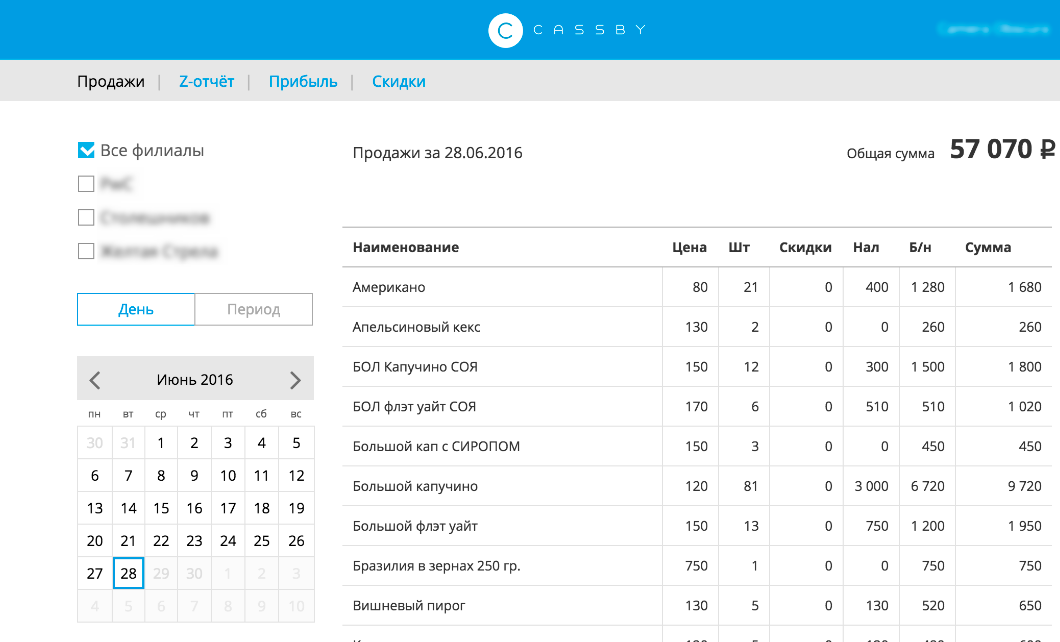Viewport: 1060px width, 642px height.
Task: Choose the highlighted date 28
Action: (128, 574)
